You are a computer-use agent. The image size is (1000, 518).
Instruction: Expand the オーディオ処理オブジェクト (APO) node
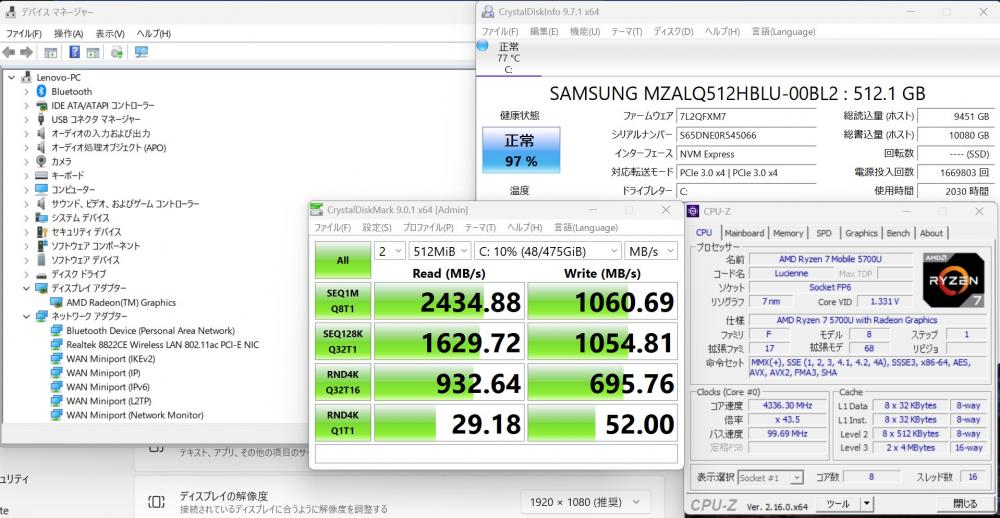(26, 147)
